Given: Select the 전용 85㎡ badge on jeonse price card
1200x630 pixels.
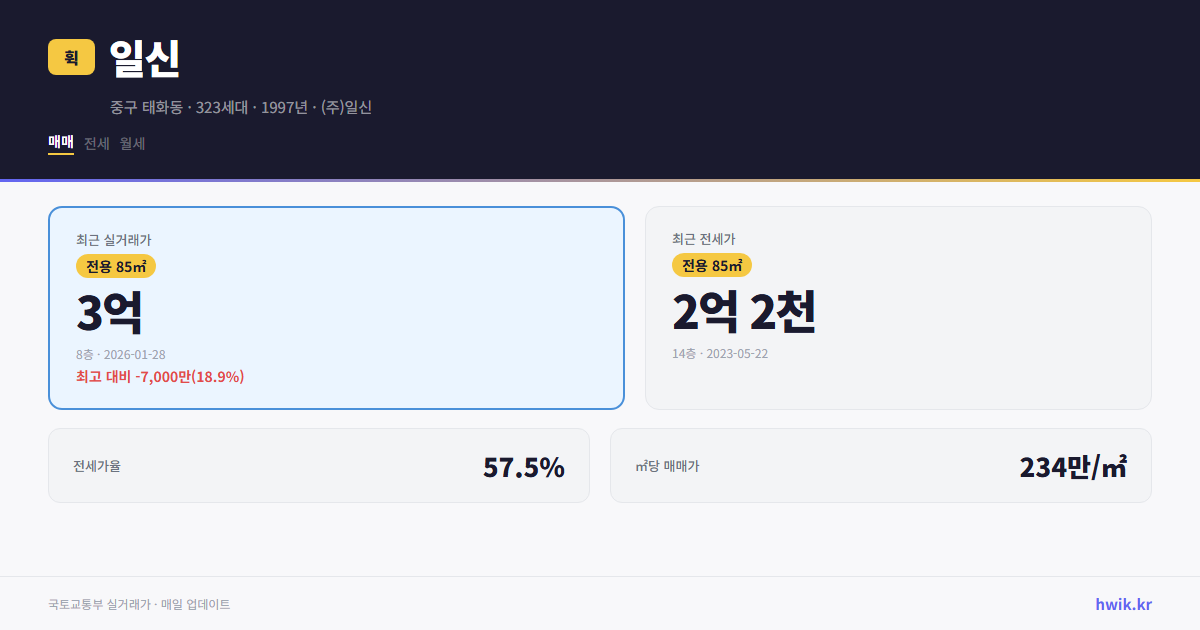Looking at the screenshot, I should point(712,265).
